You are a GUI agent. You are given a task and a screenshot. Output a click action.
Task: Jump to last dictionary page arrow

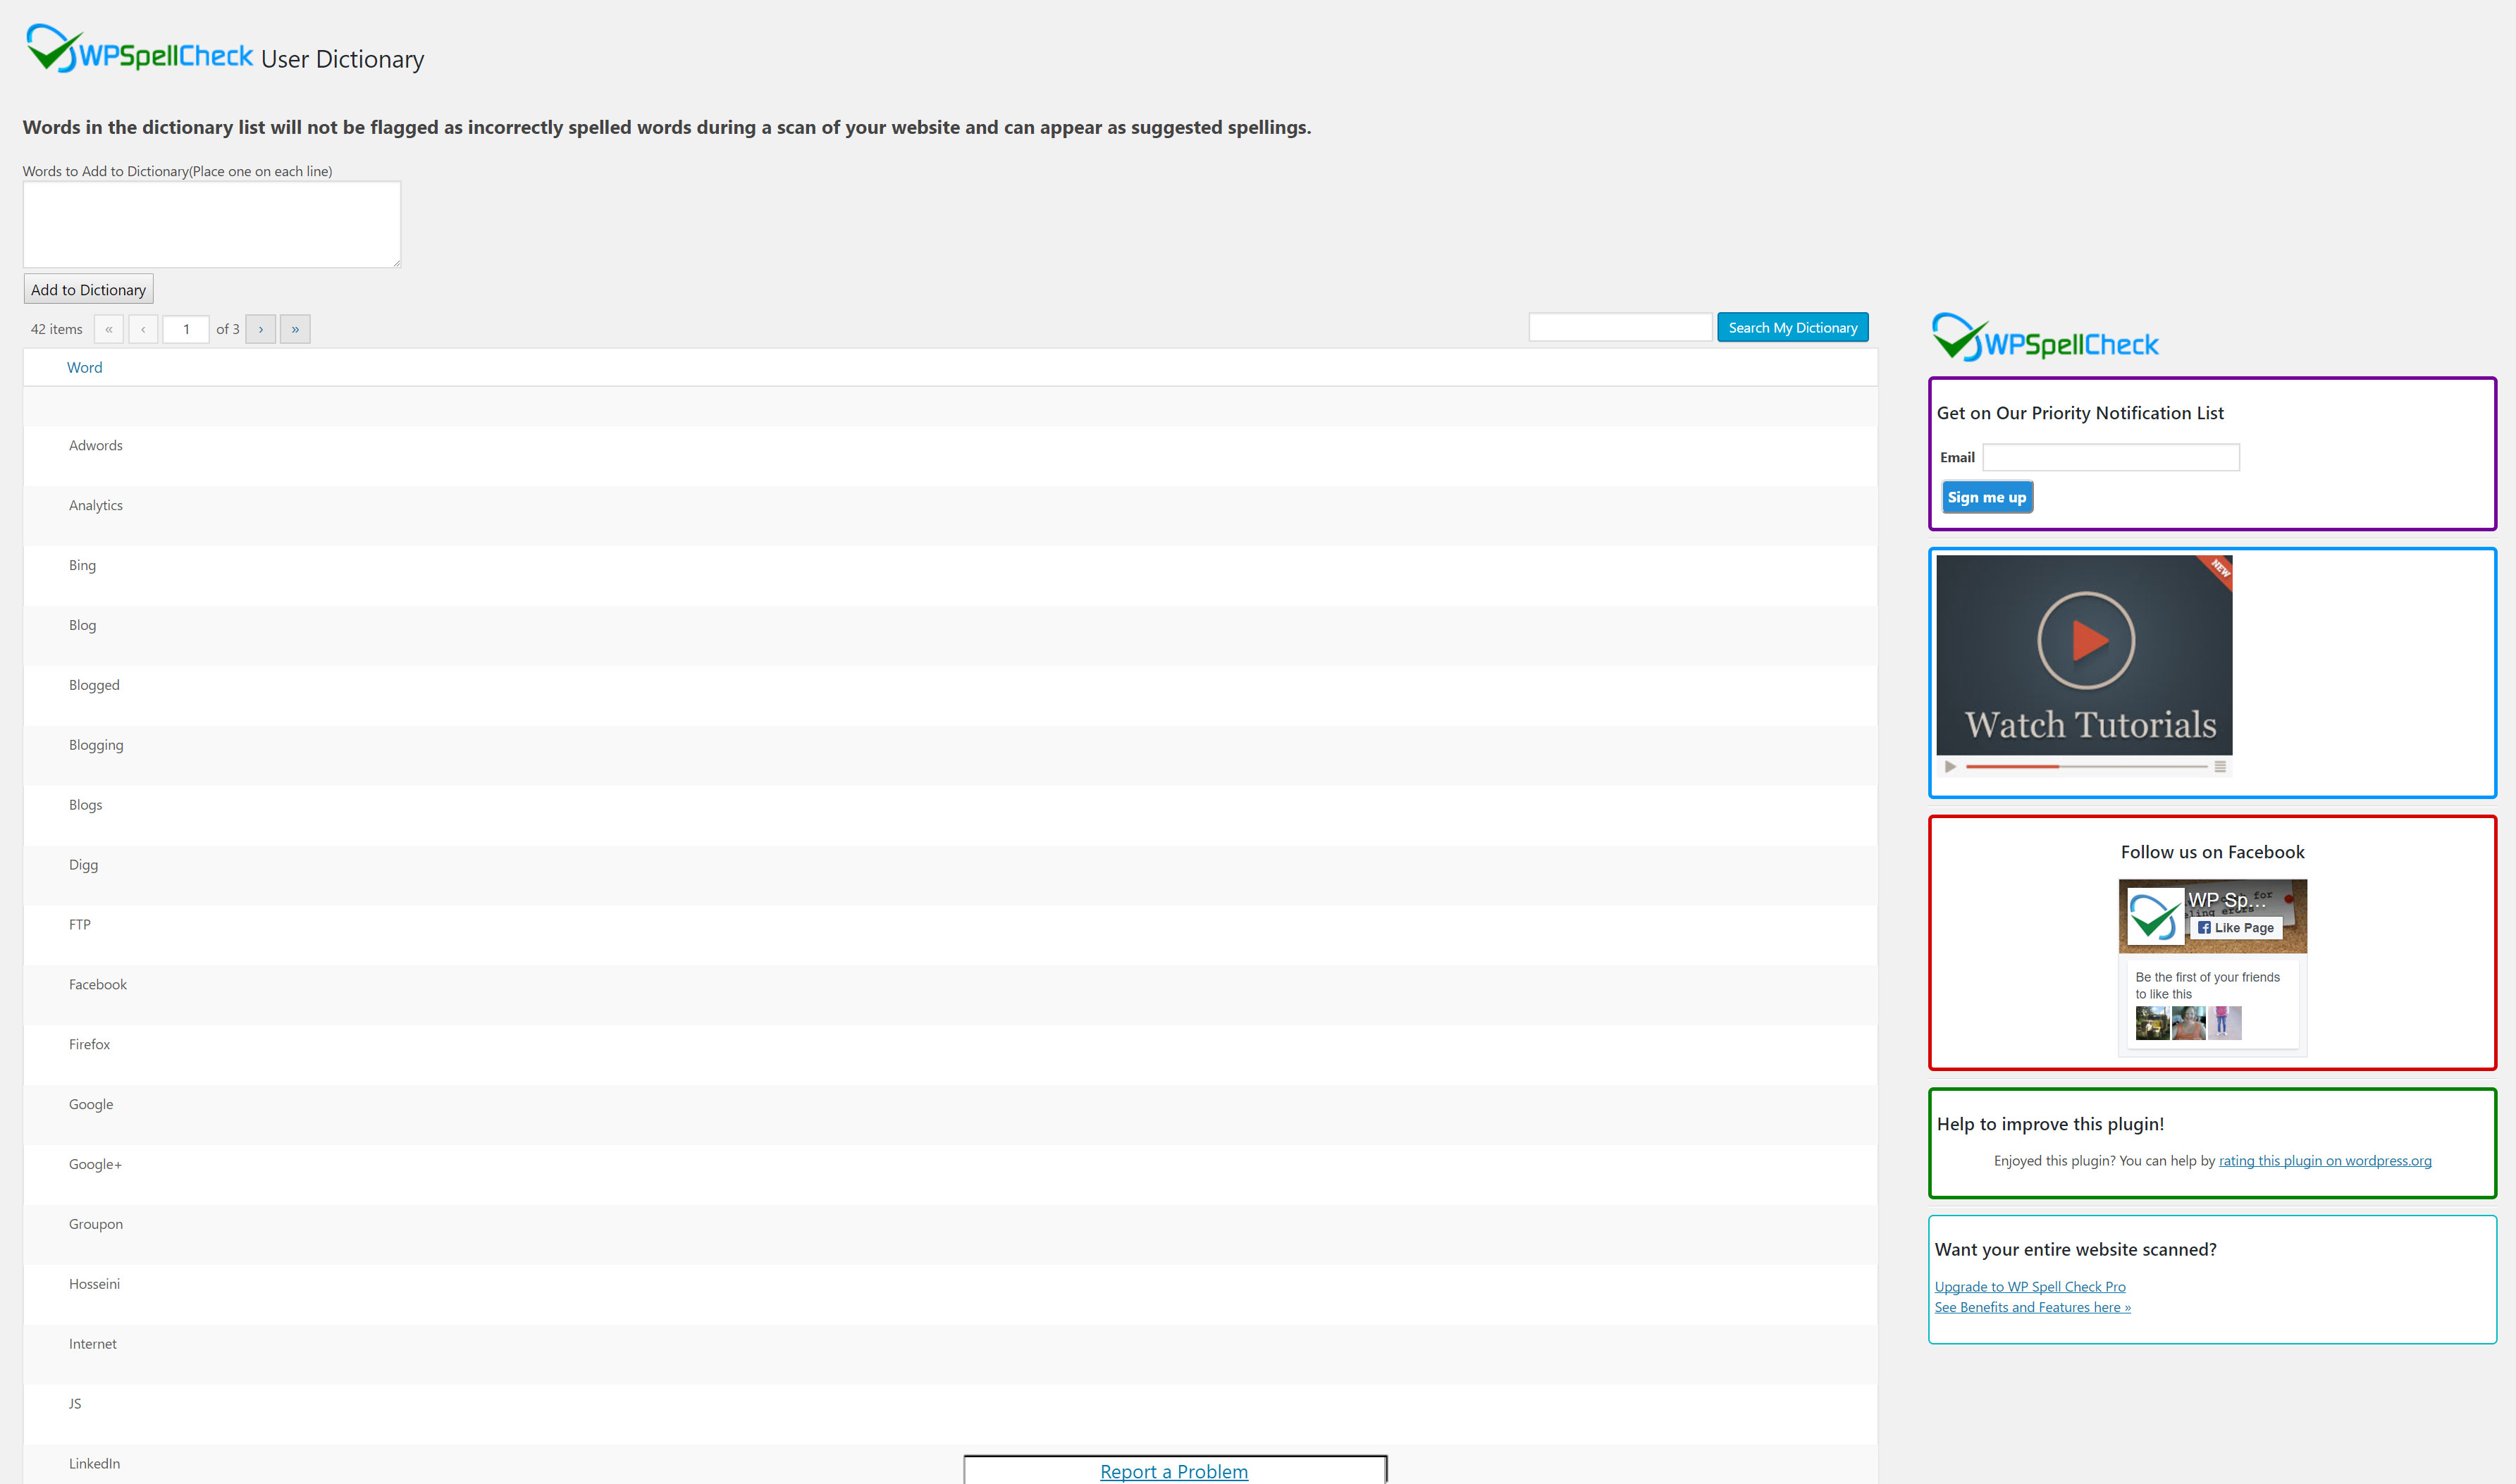(295, 329)
